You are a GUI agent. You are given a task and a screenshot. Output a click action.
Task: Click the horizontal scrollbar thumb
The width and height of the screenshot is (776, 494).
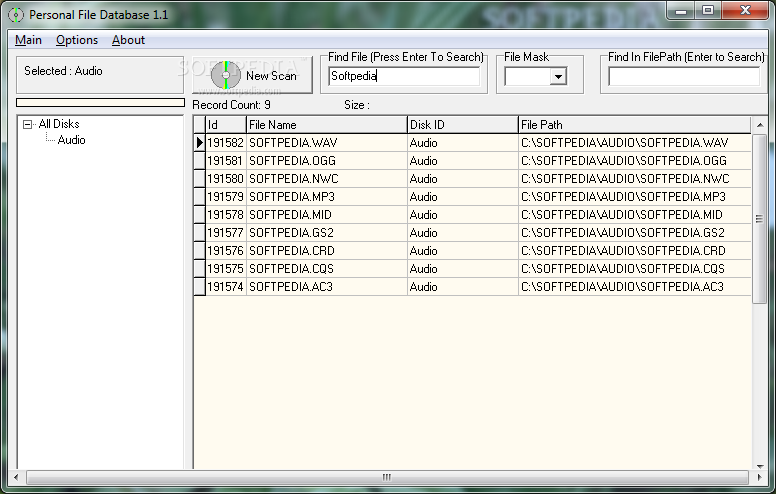click(x=387, y=478)
